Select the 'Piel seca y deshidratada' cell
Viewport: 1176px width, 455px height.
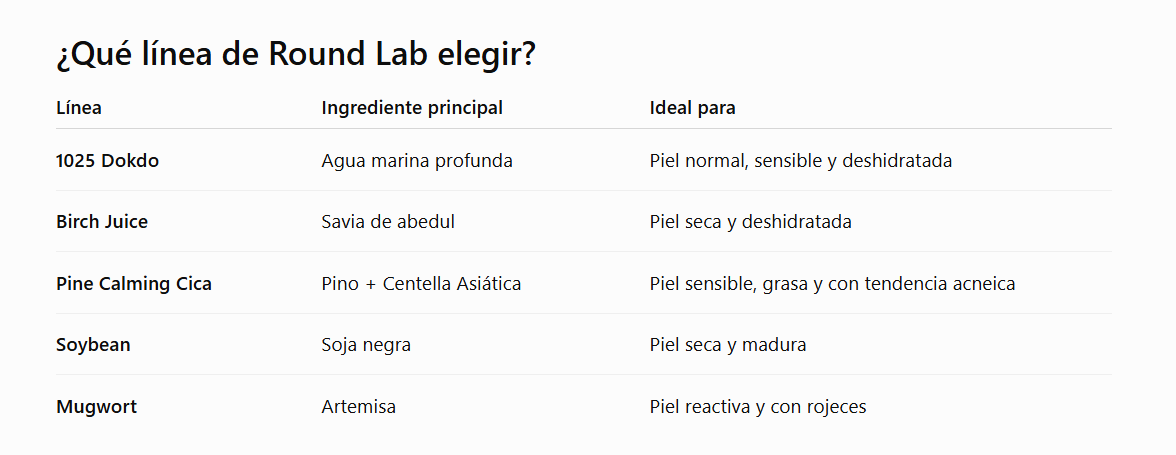coord(751,222)
